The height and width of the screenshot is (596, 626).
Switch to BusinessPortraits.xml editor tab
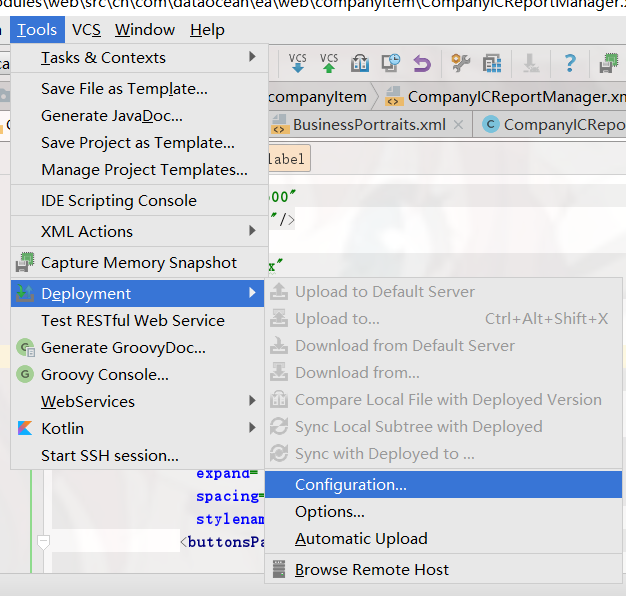click(x=369, y=125)
